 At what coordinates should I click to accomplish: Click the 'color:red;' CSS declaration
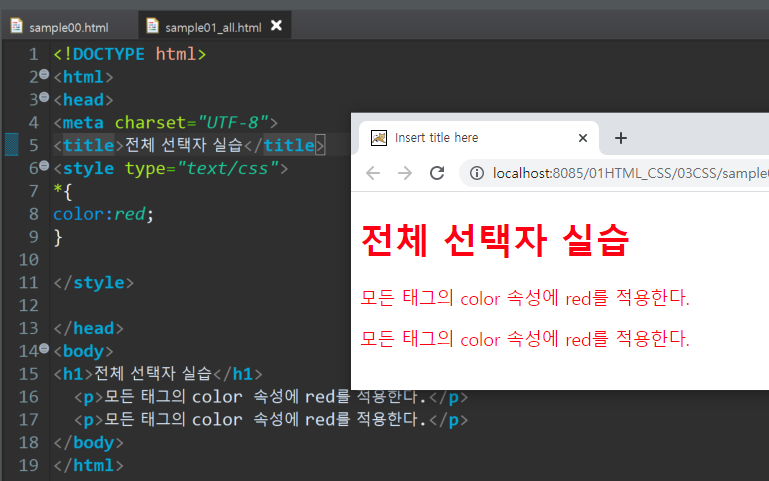[x=103, y=214]
